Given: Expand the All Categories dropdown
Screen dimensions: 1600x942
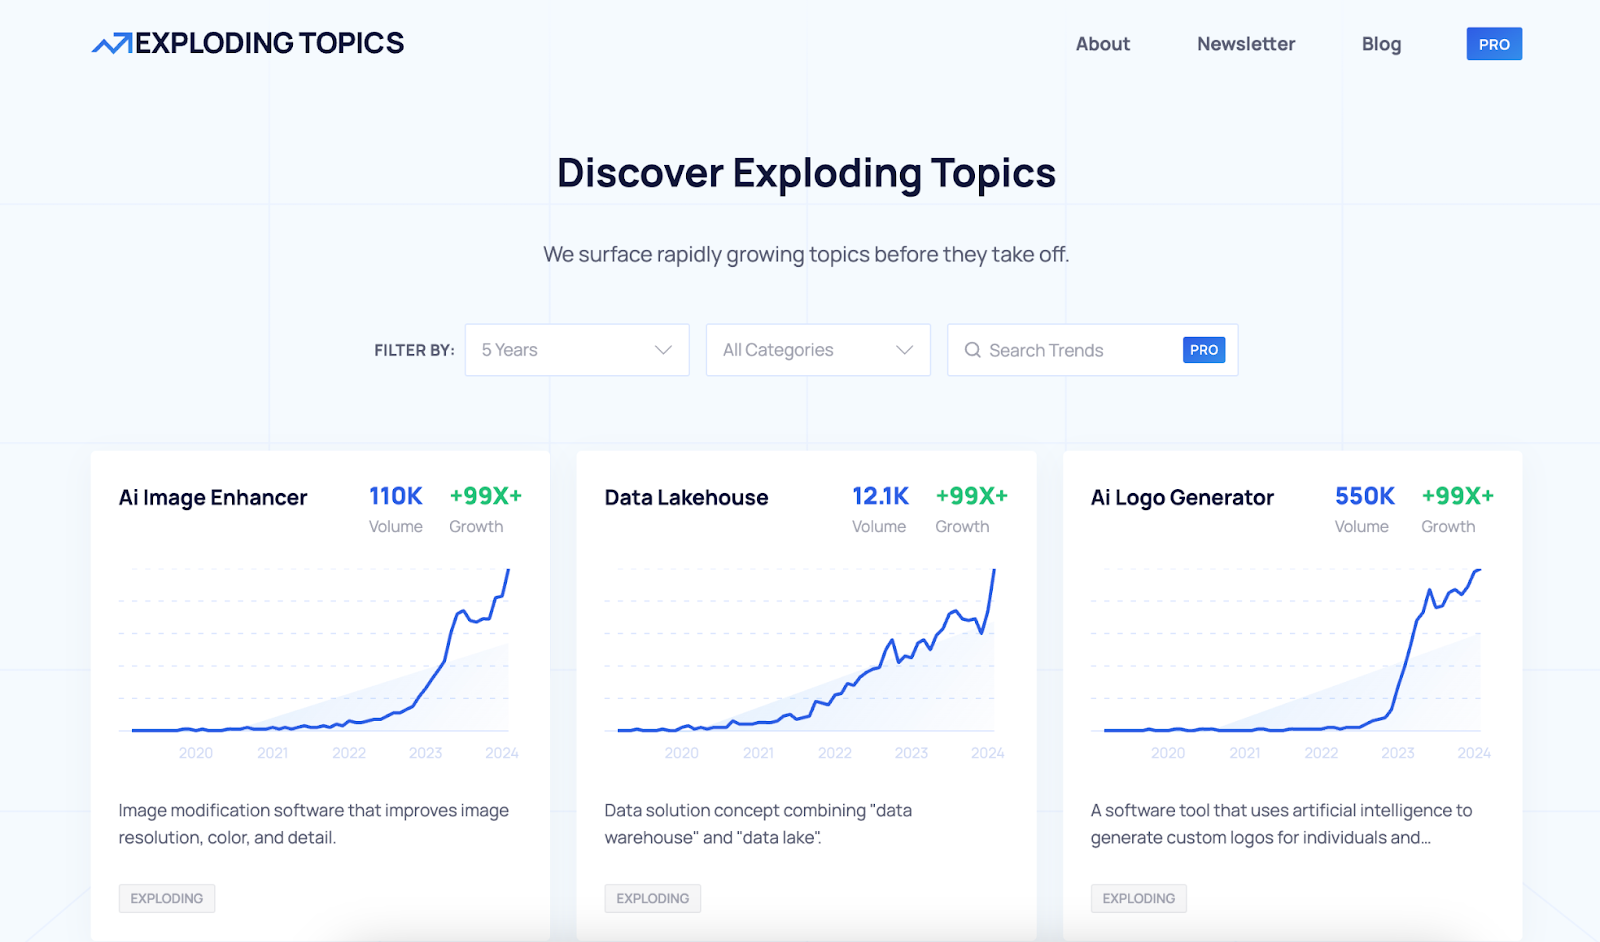Looking at the screenshot, I should (x=818, y=350).
